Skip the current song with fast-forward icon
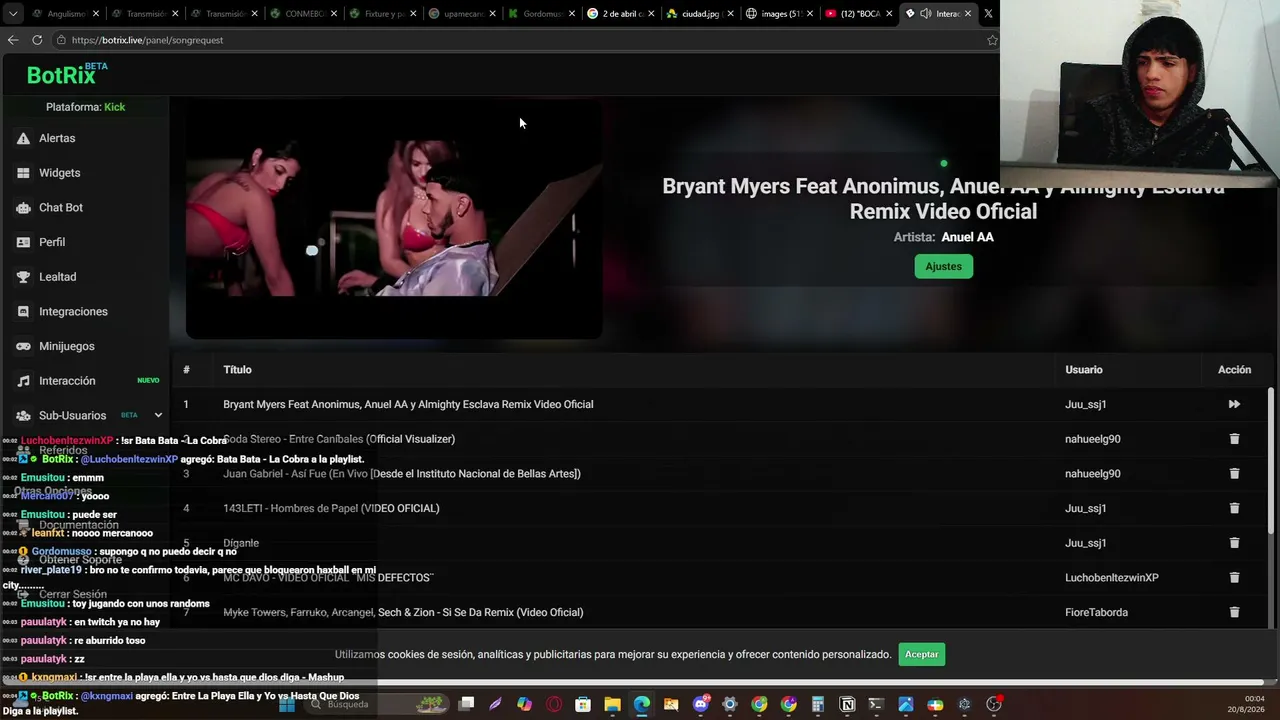The width and height of the screenshot is (1280, 720). pos(1234,404)
